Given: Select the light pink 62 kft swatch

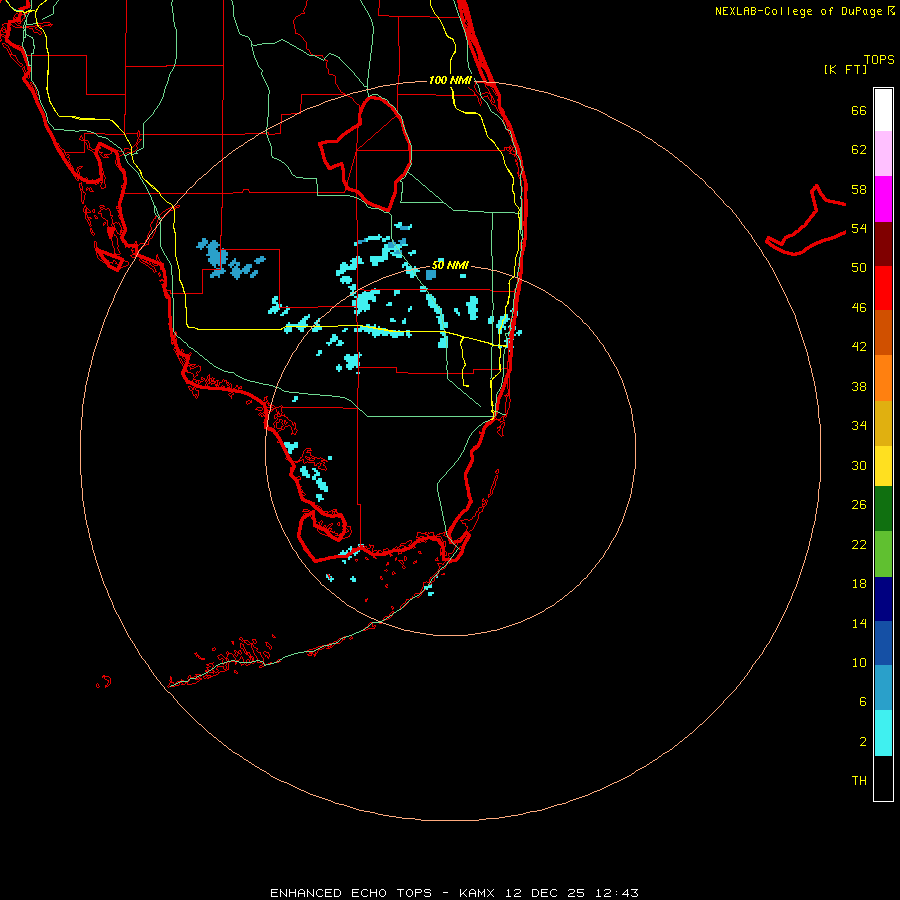Looking at the screenshot, I should click(883, 154).
